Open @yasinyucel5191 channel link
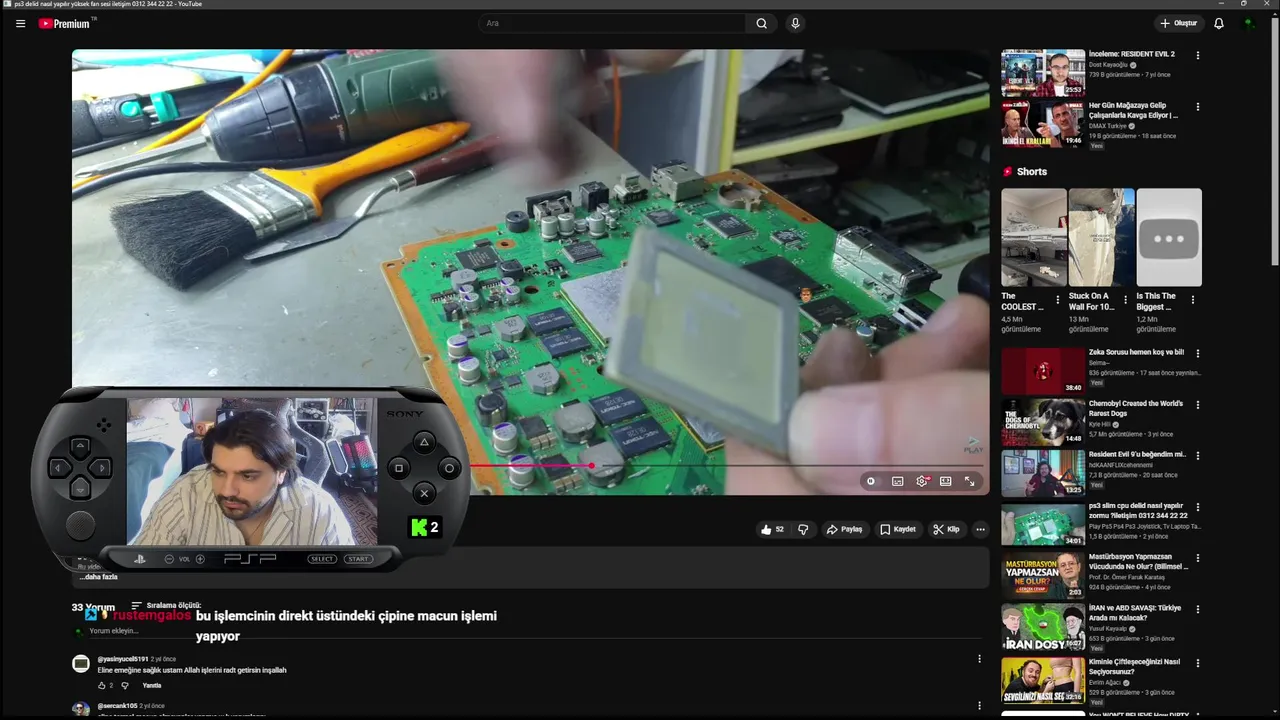Viewport: 1280px width, 720px height. [122, 659]
